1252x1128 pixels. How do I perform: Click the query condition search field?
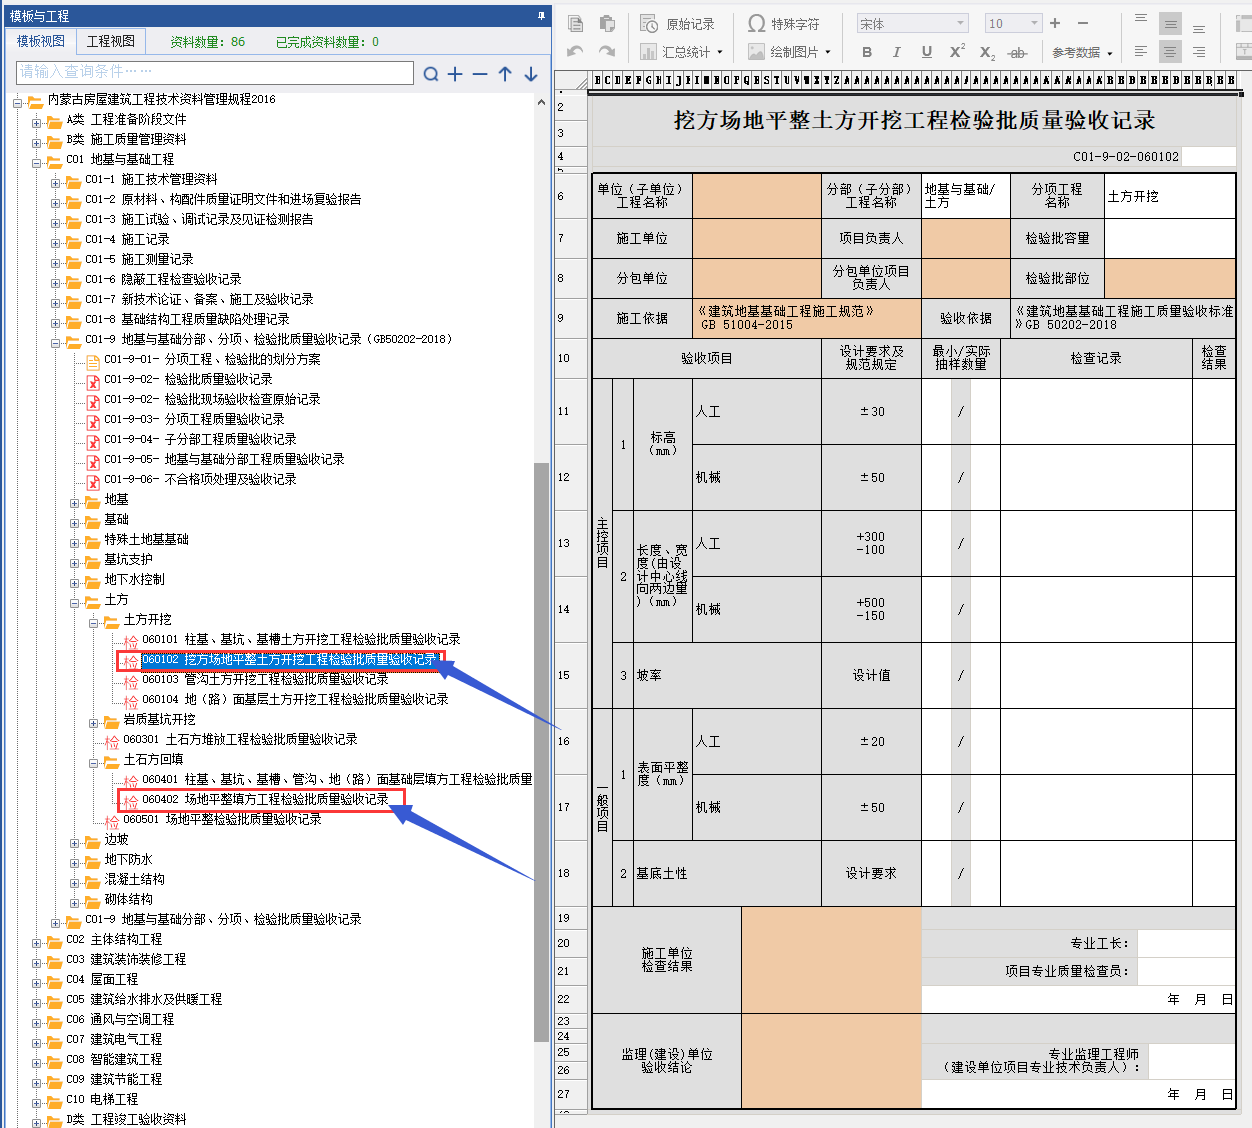215,72
